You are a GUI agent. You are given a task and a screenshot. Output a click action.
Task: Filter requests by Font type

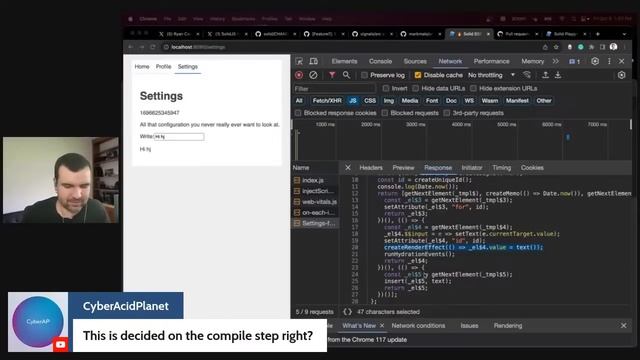(x=432, y=101)
